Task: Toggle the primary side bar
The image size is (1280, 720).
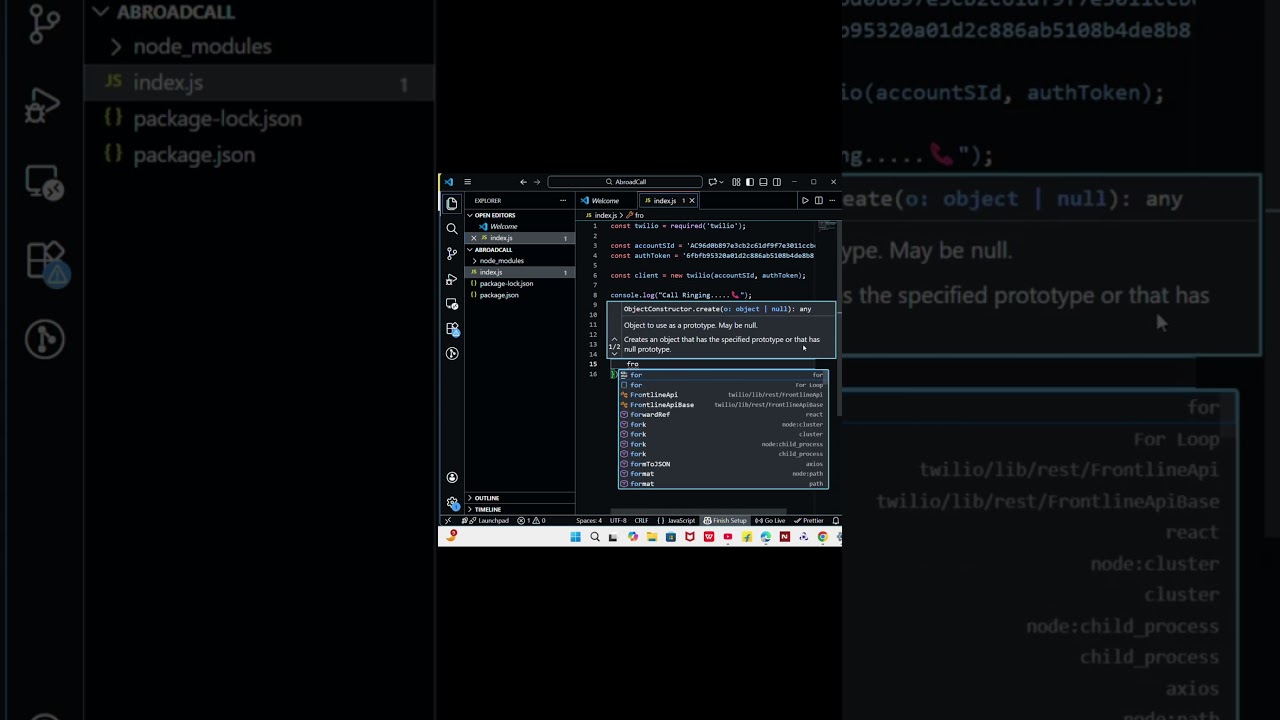Action: (x=750, y=182)
